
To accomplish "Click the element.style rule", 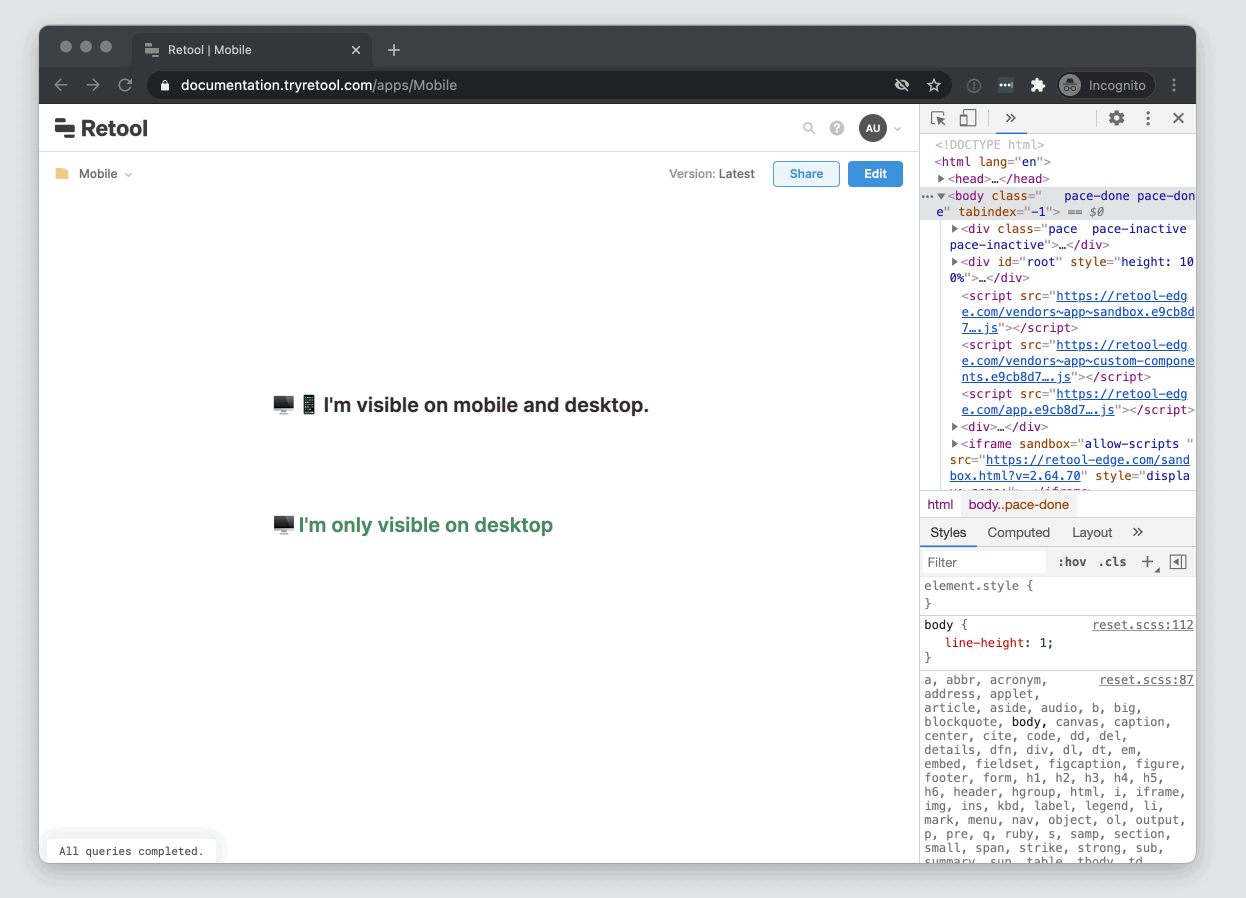I will tap(979, 586).
